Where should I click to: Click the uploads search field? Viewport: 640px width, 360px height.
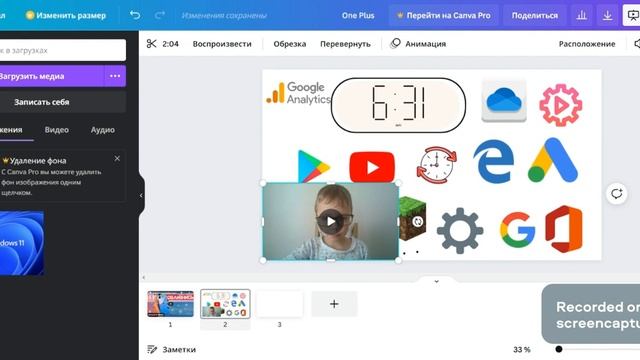coord(63,50)
